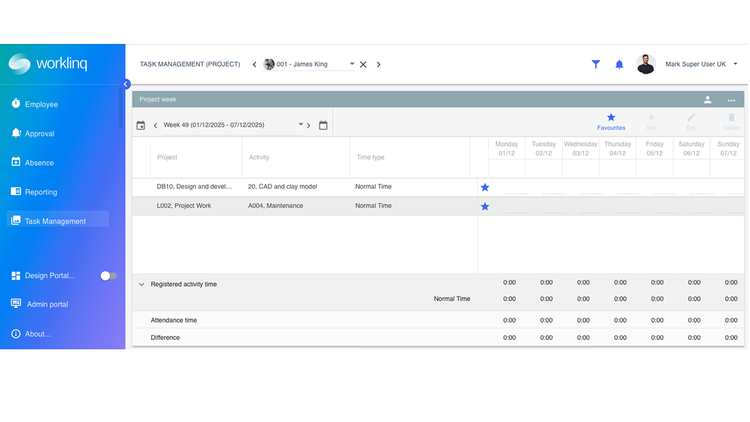Collapse the sidebar with the round arrow button
The height and width of the screenshot is (422, 750).
(x=126, y=84)
